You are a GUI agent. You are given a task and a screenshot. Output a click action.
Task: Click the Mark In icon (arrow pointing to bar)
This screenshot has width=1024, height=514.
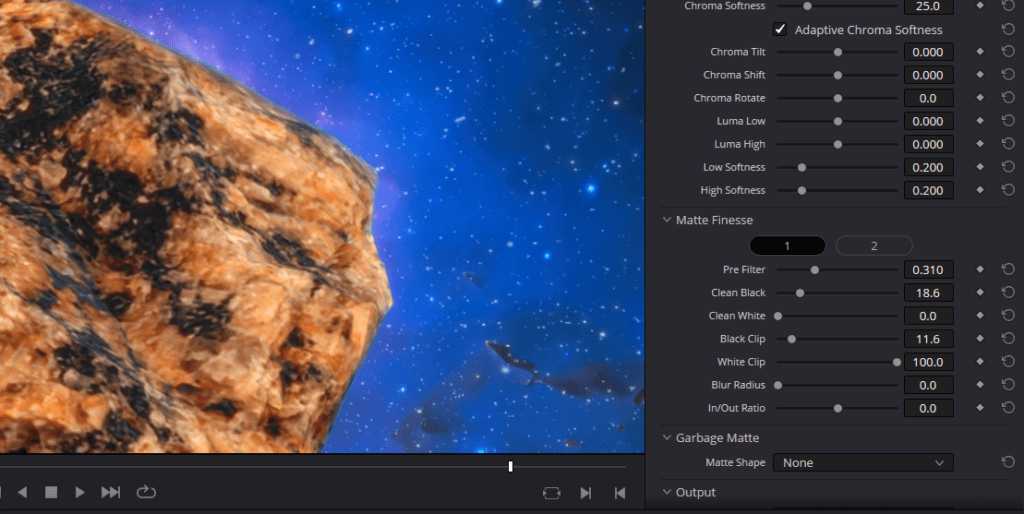click(x=586, y=493)
